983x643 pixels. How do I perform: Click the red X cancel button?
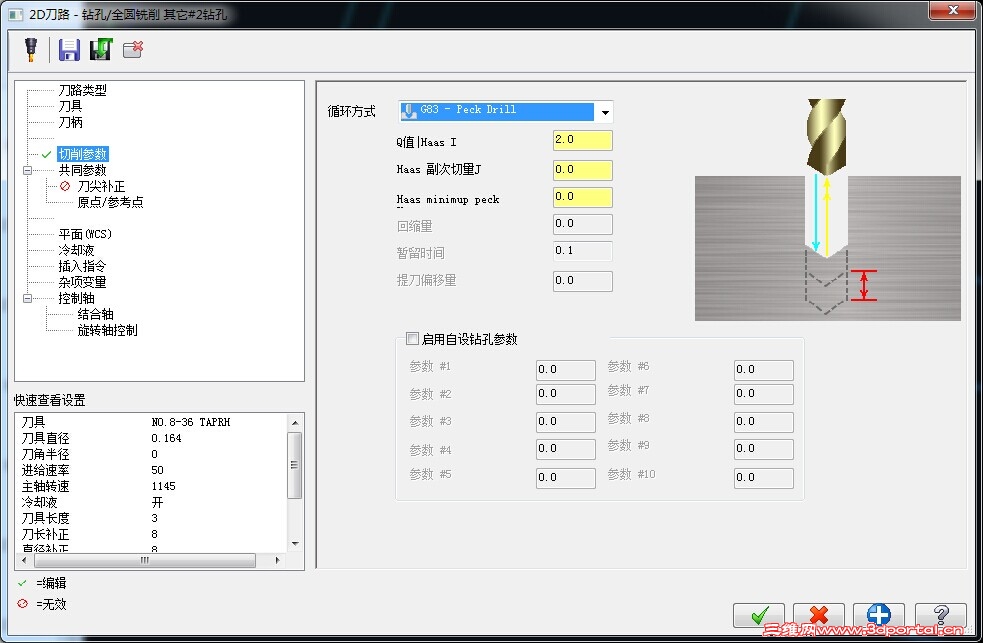[819, 615]
